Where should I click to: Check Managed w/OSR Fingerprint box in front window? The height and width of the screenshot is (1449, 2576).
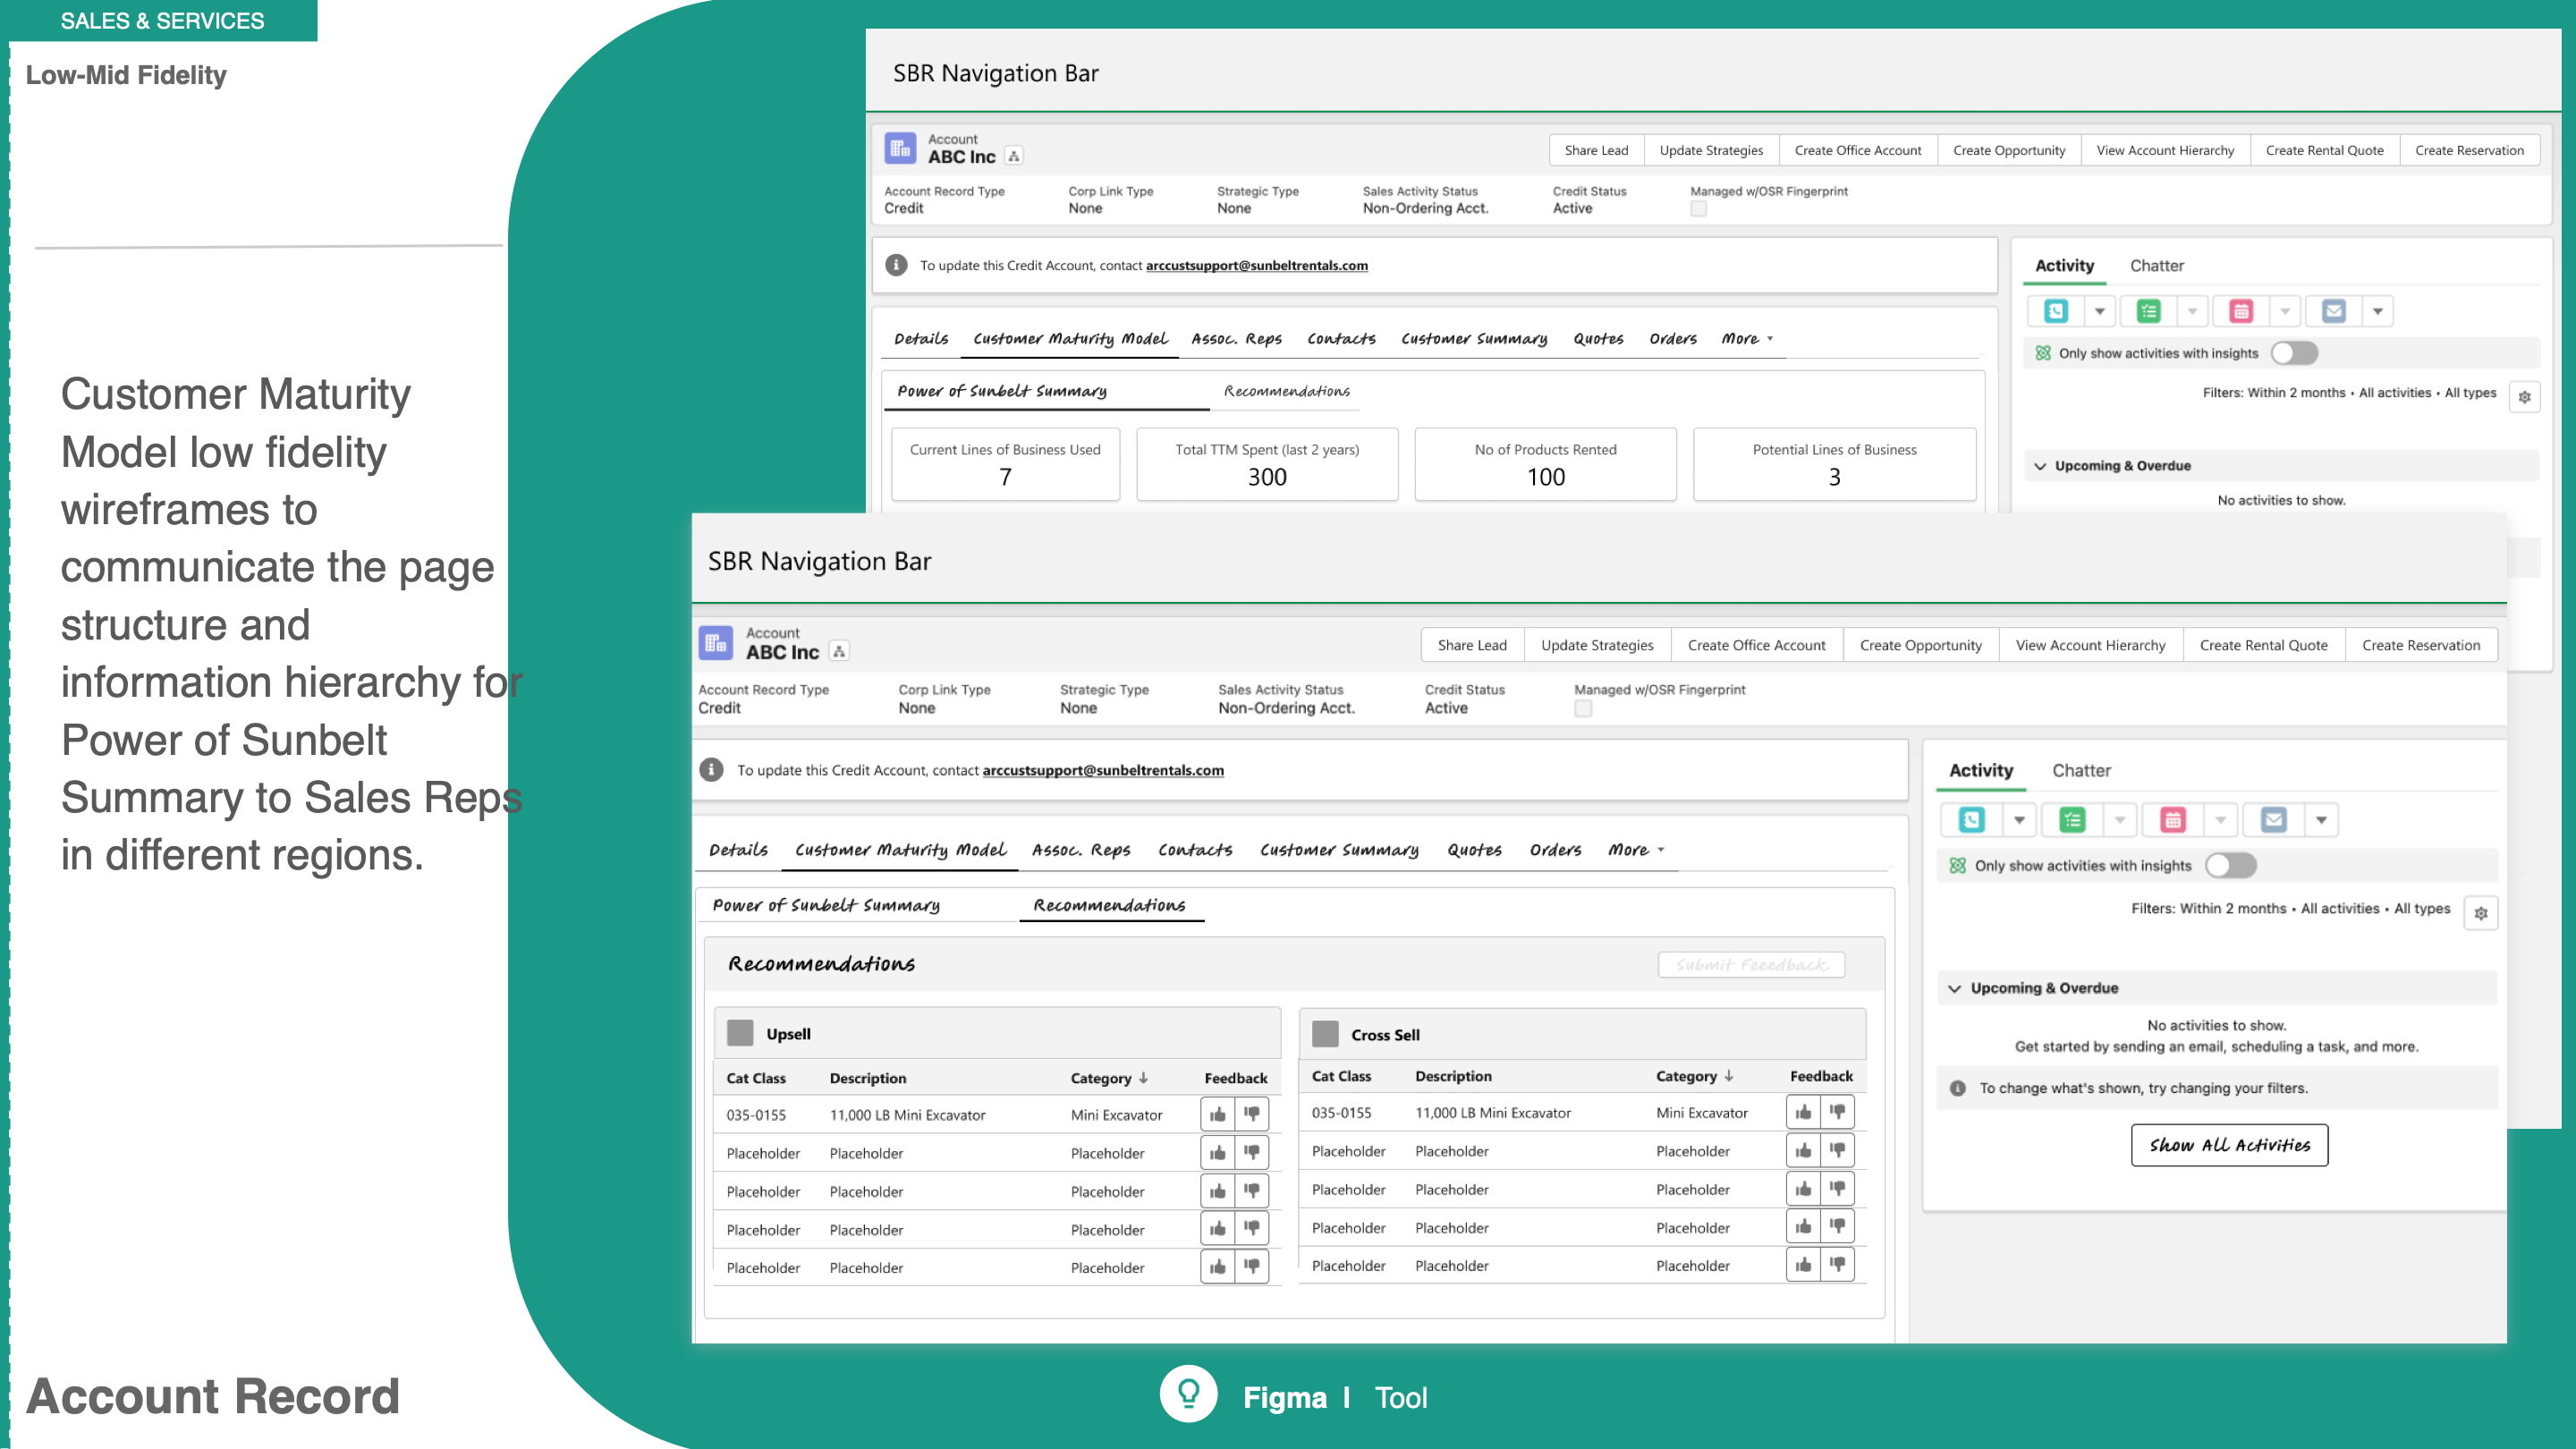point(1583,709)
